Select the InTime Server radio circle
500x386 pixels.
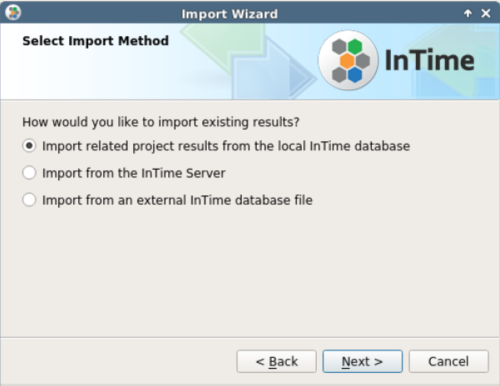pyautogui.click(x=29, y=173)
